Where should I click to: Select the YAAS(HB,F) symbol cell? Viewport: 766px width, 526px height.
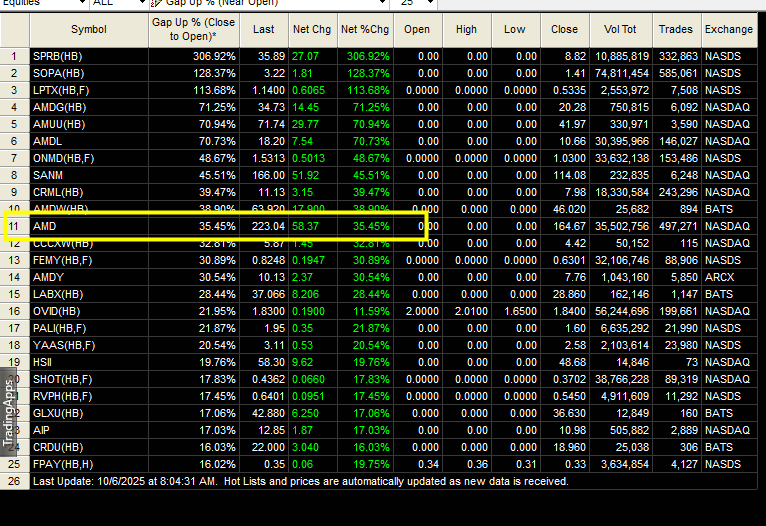(89, 345)
